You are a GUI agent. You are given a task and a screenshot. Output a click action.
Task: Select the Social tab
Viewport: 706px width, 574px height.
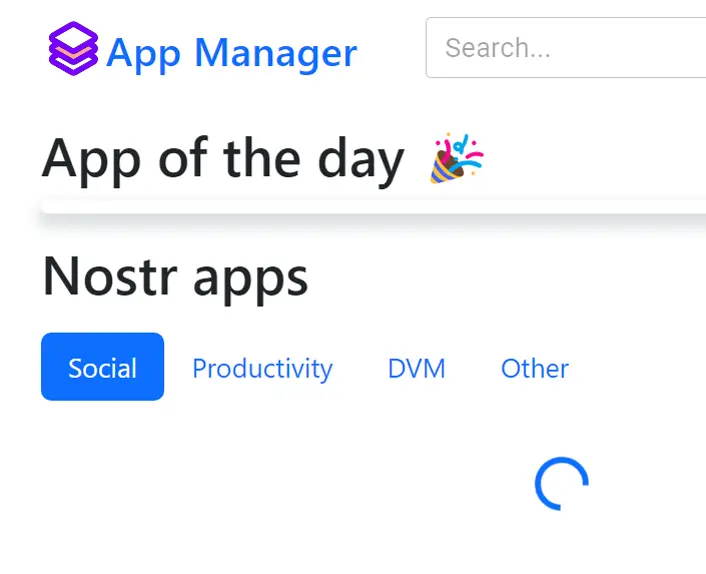(102, 367)
